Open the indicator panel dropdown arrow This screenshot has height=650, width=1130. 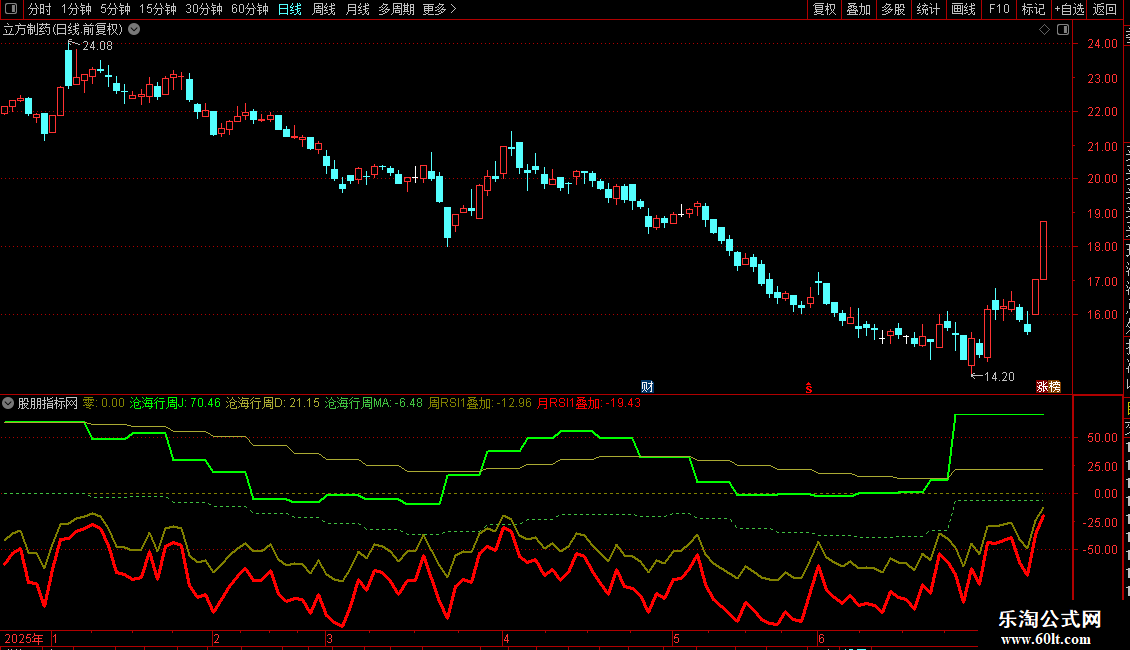pyautogui.click(x=8, y=404)
